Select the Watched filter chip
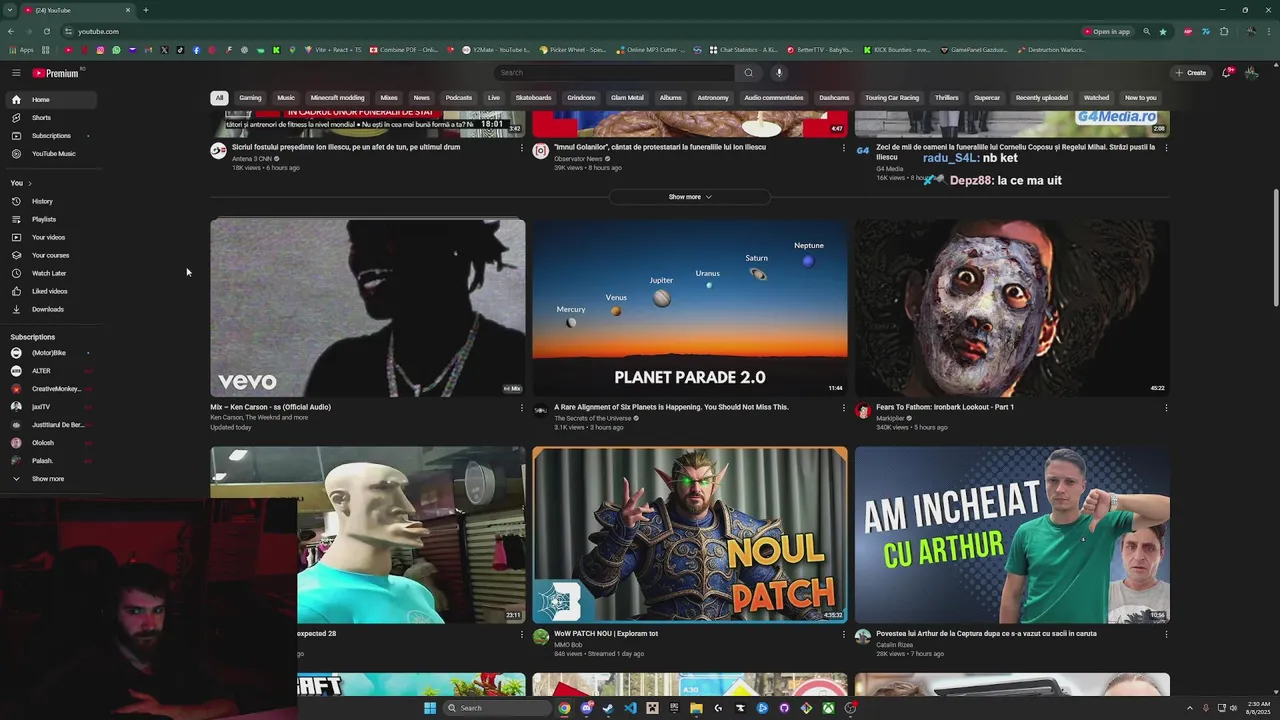 [1097, 98]
